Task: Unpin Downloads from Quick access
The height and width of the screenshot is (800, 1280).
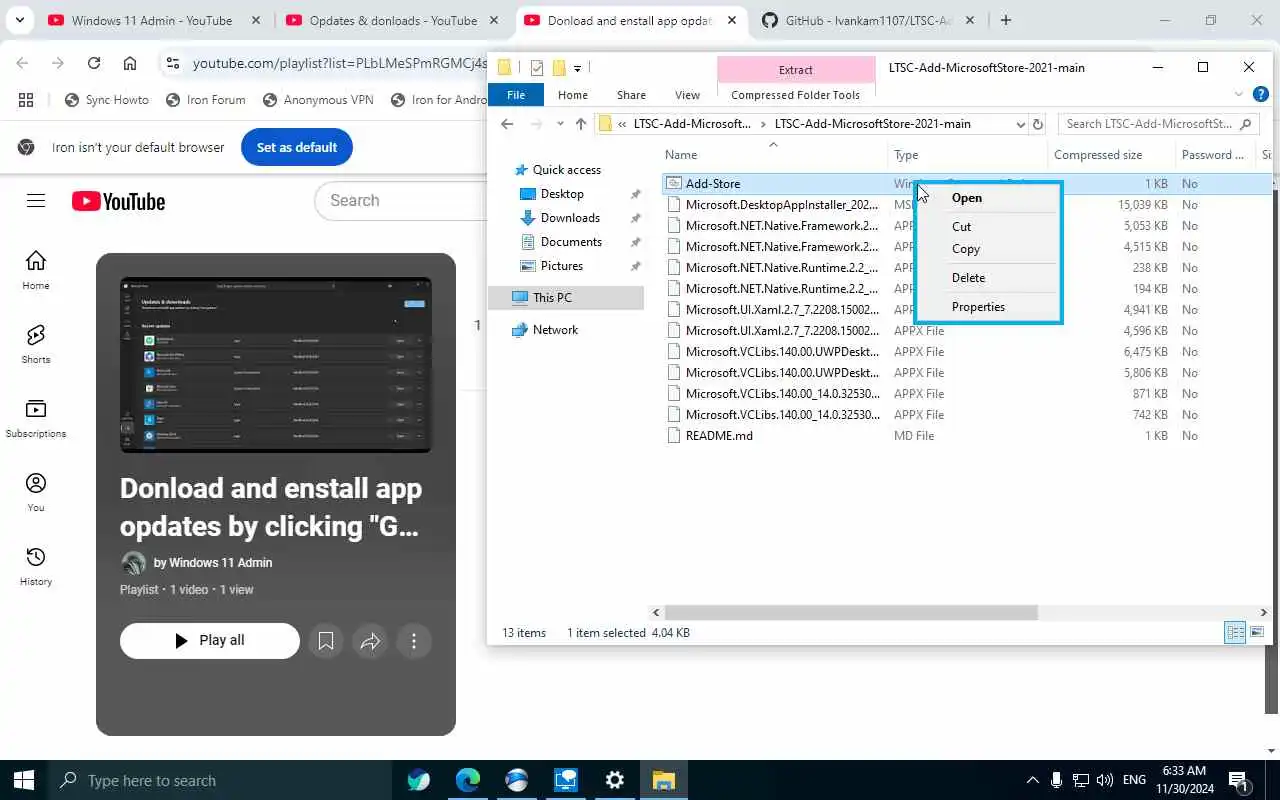Action: click(635, 218)
